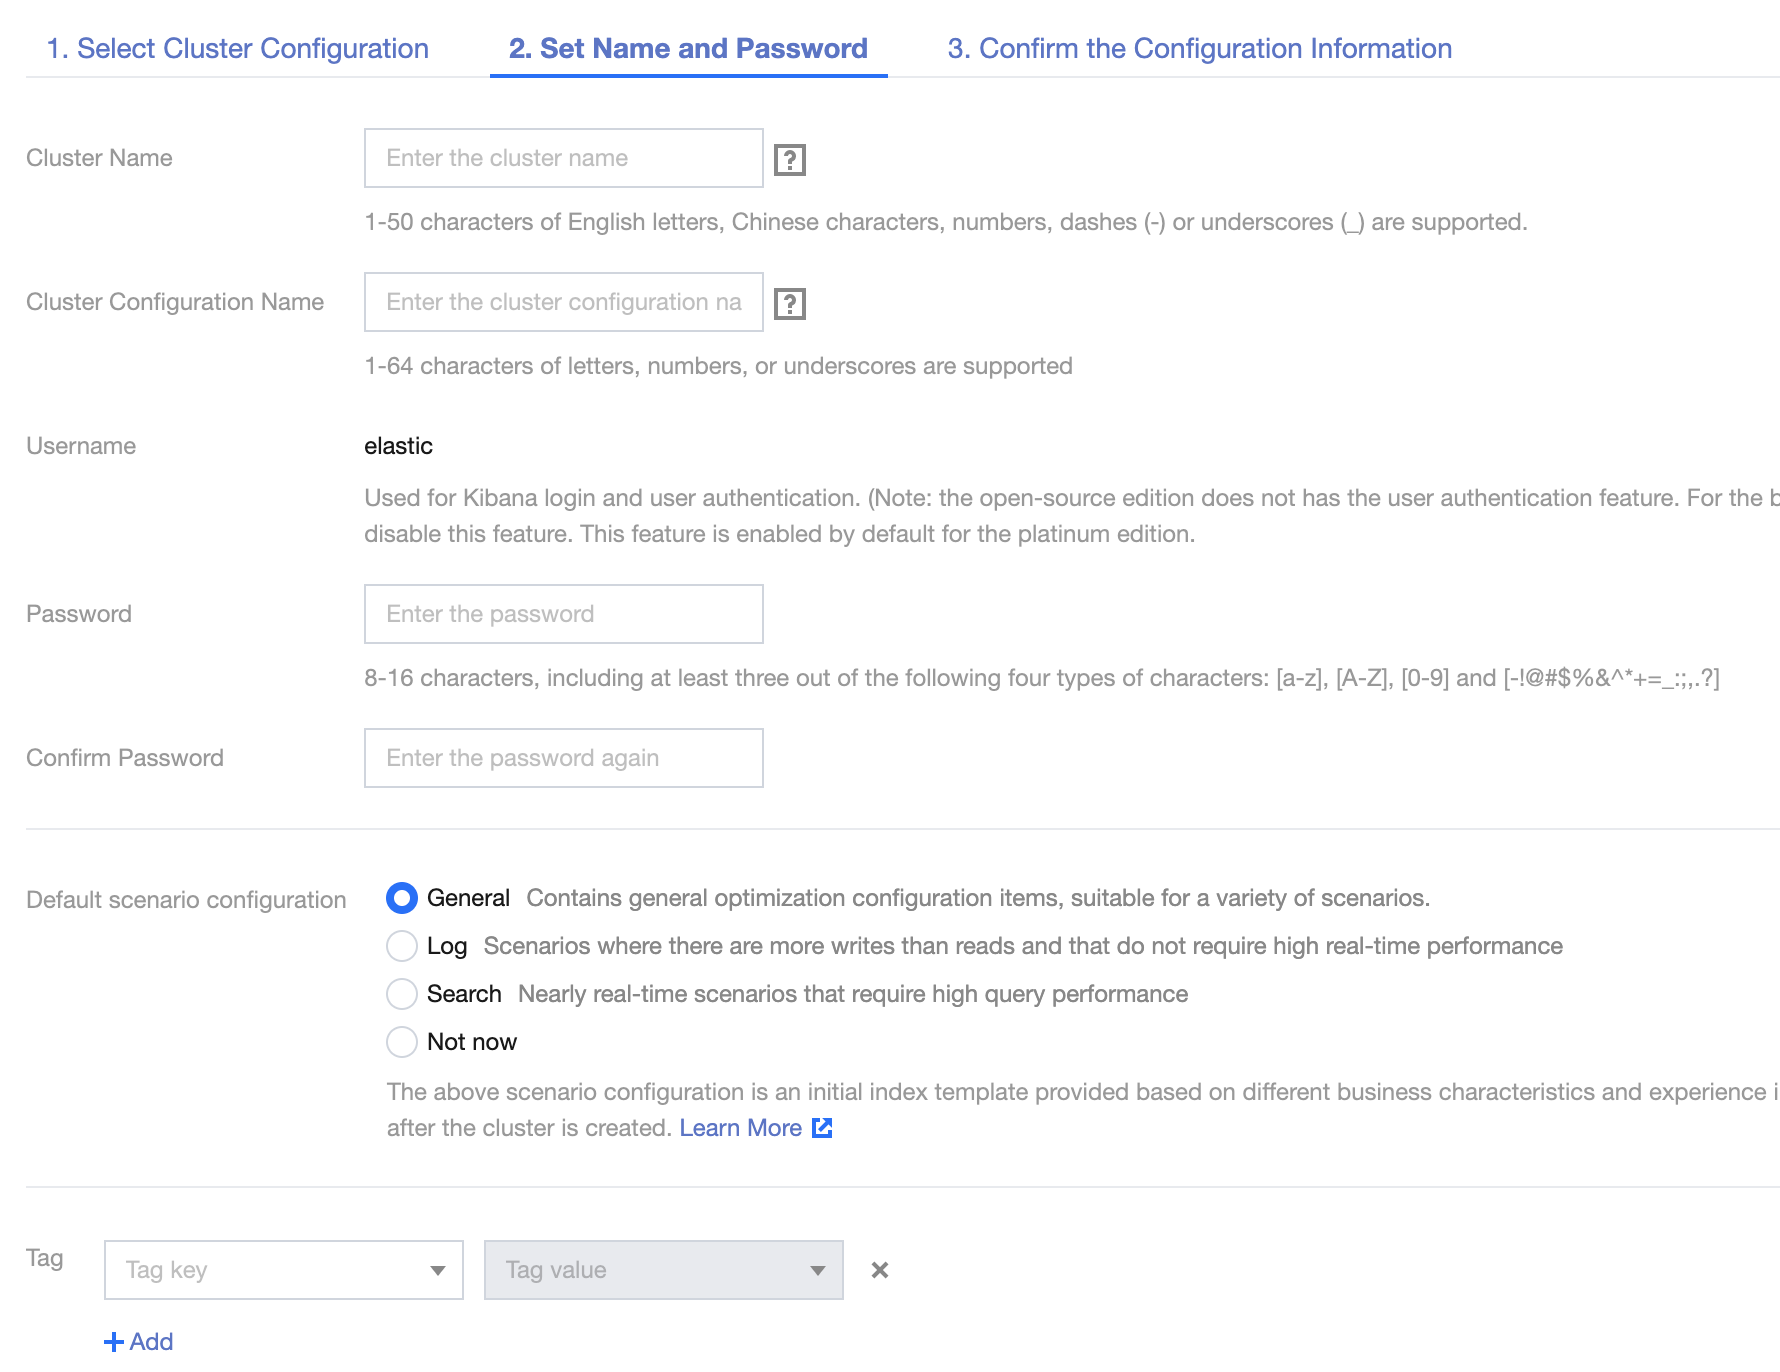Go to Select Cluster Configuration step
The image size is (1780, 1372).
238,48
